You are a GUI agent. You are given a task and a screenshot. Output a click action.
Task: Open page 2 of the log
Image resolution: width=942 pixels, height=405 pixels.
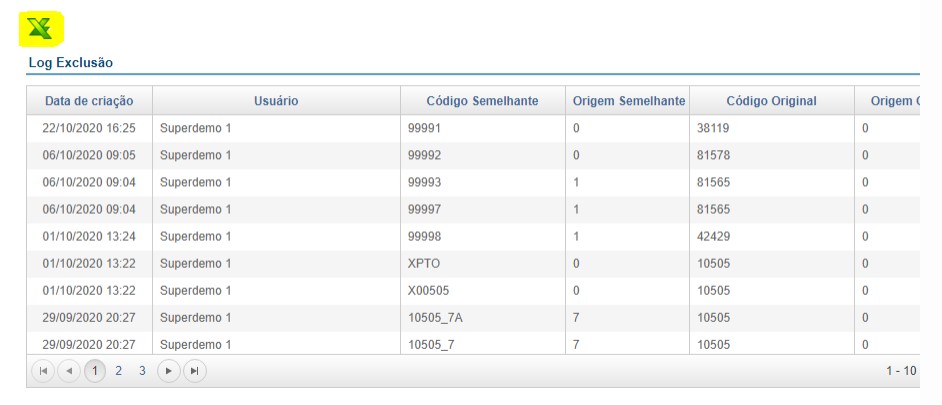tap(118, 371)
